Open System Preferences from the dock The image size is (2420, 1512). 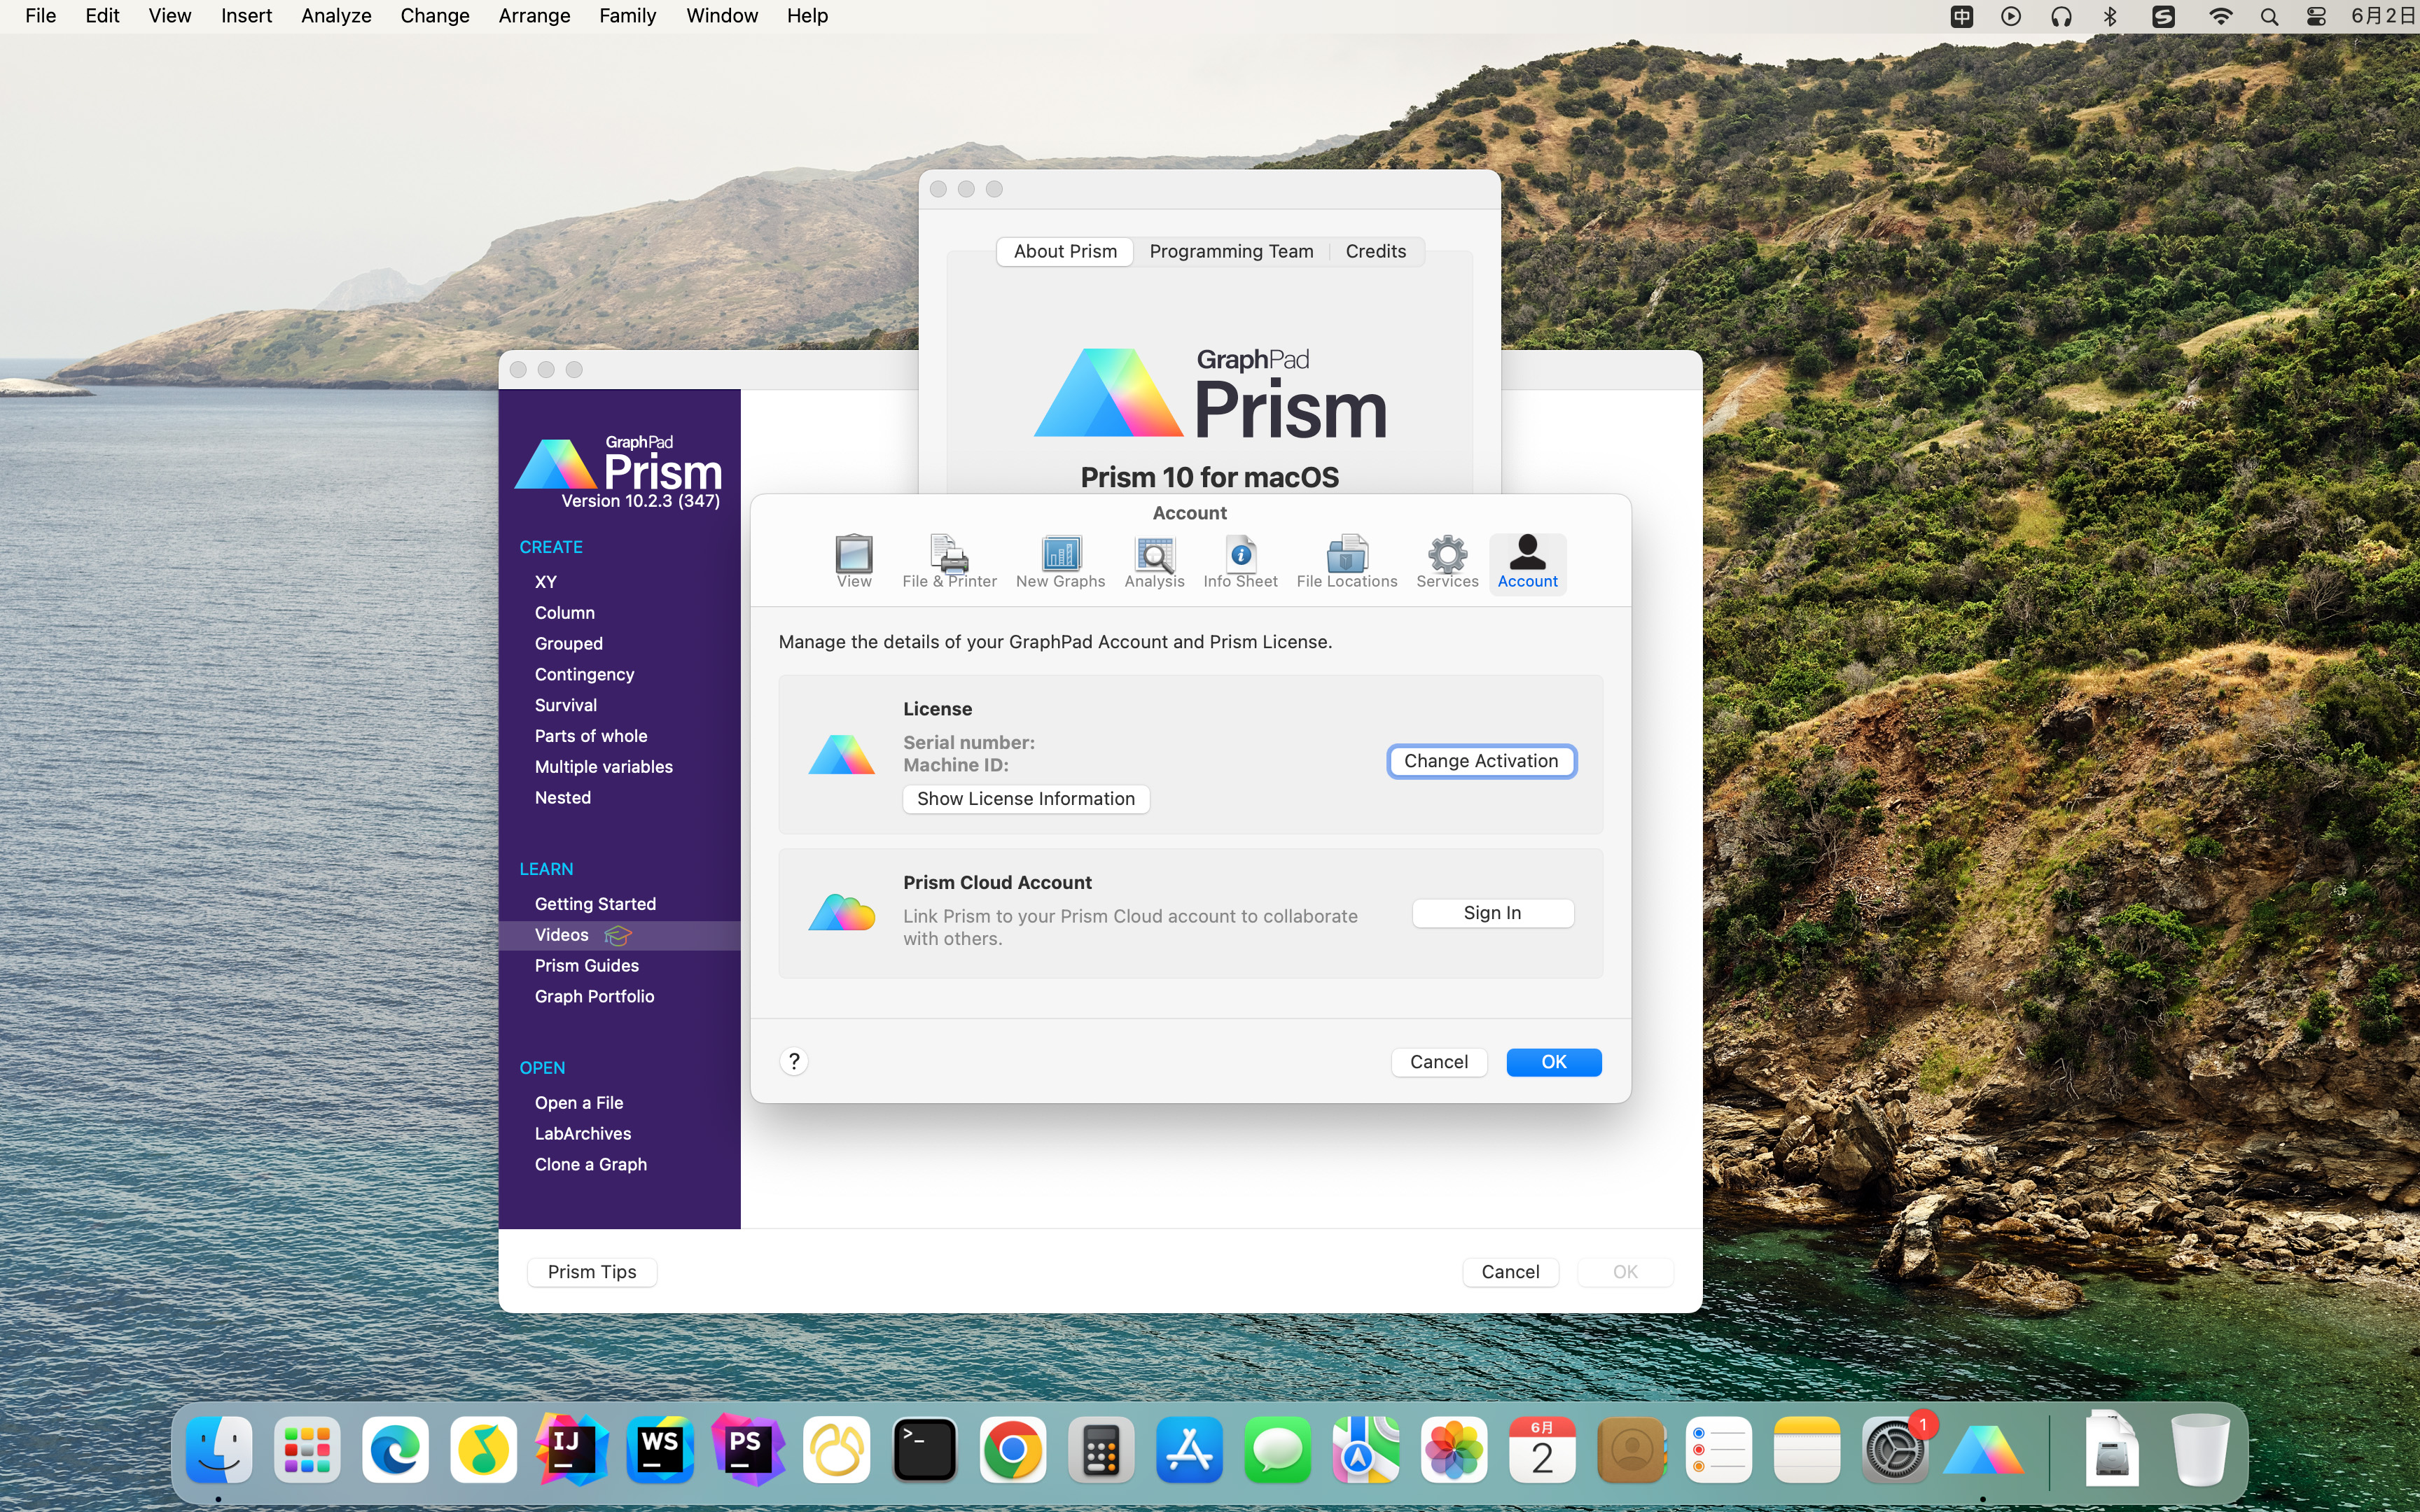[x=1895, y=1449]
